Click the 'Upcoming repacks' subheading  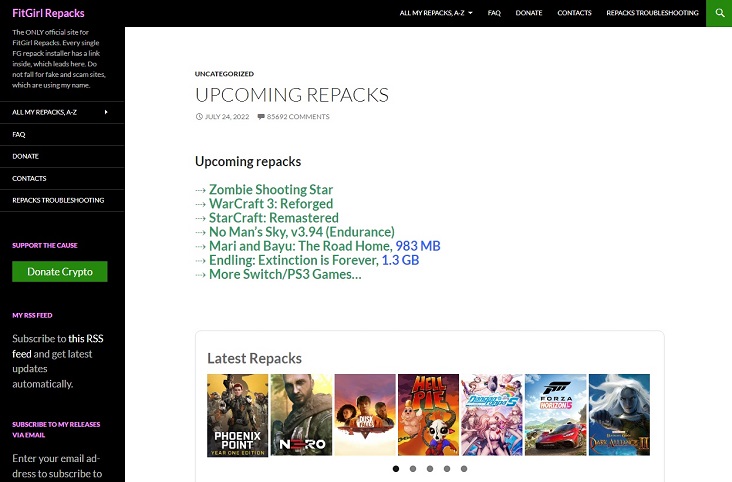click(248, 162)
